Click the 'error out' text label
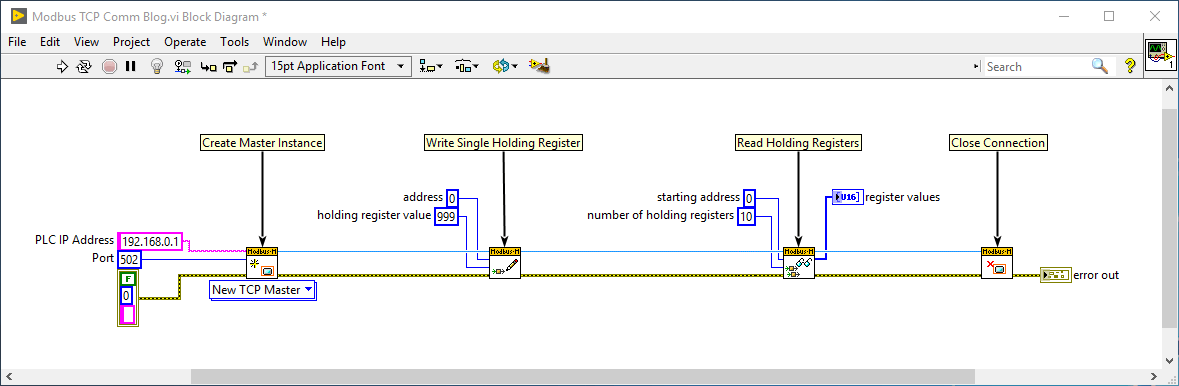The height and width of the screenshot is (386, 1179). point(1096,275)
